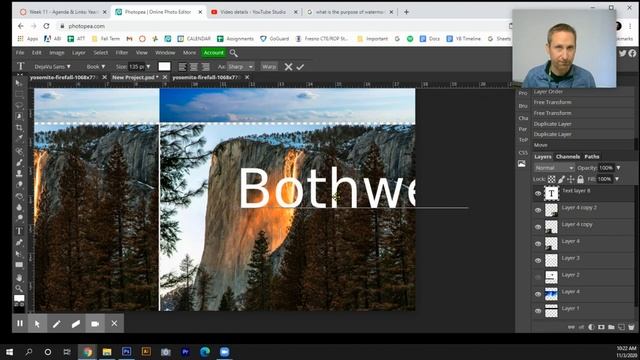Click the font size input field
Image resolution: width=640 pixels, height=360 pixels.
coord(136,67)
